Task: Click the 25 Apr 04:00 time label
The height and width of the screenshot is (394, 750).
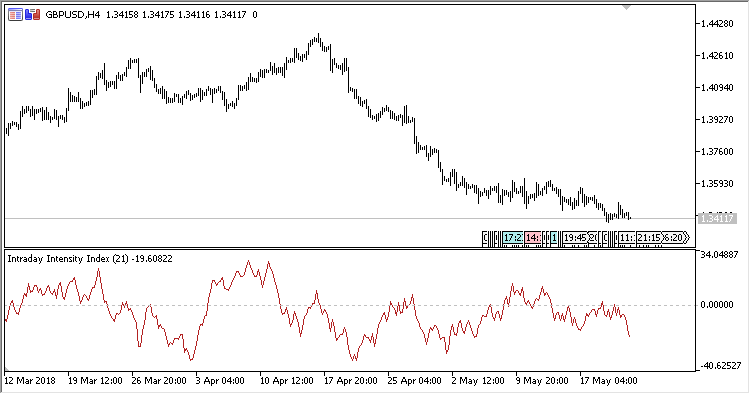Action: point(415,381)
